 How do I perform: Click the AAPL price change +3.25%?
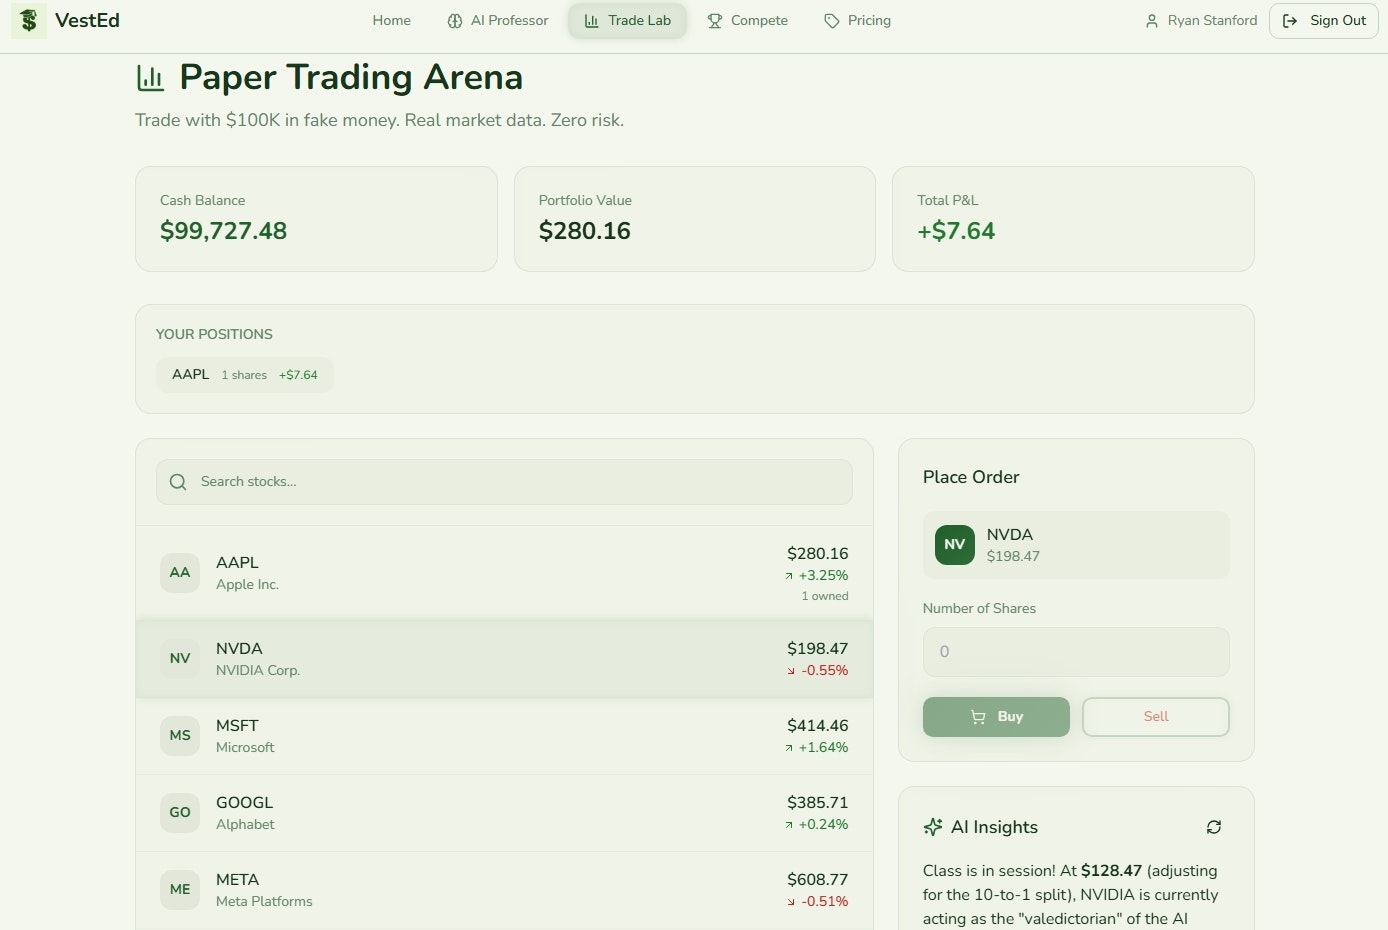(x=816, y=576)
